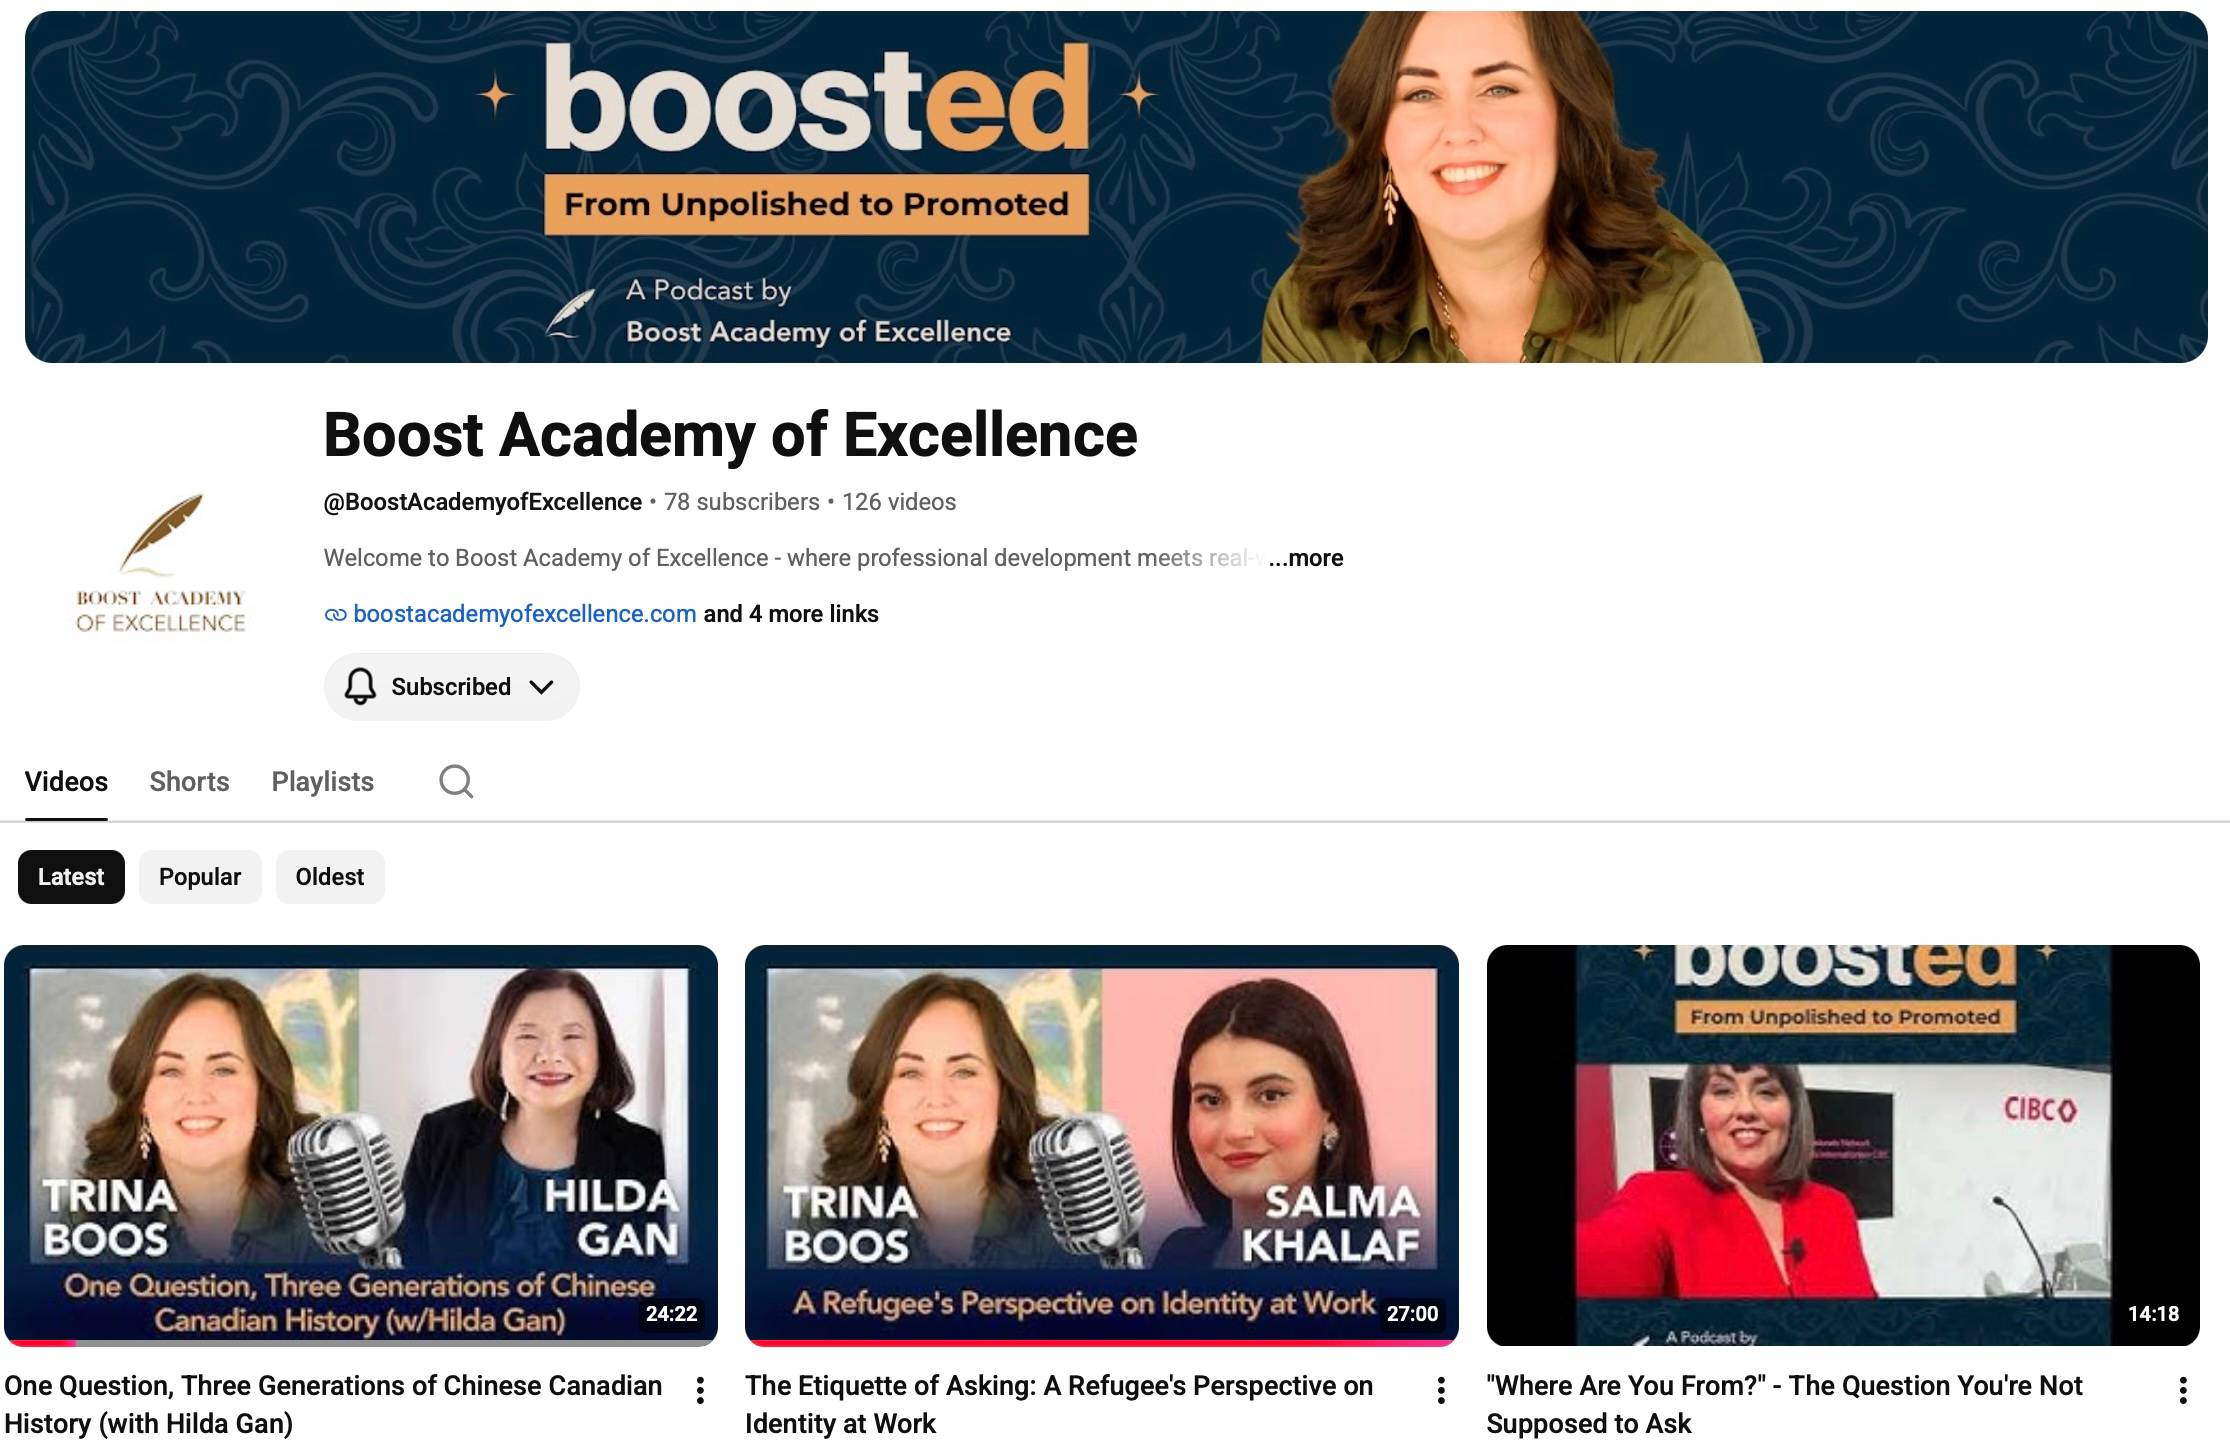Click the Boost Academy of Excellence channel title
Image resolution: width=2230 pixels, height=1446 pixels.
[x=730, y=435]
